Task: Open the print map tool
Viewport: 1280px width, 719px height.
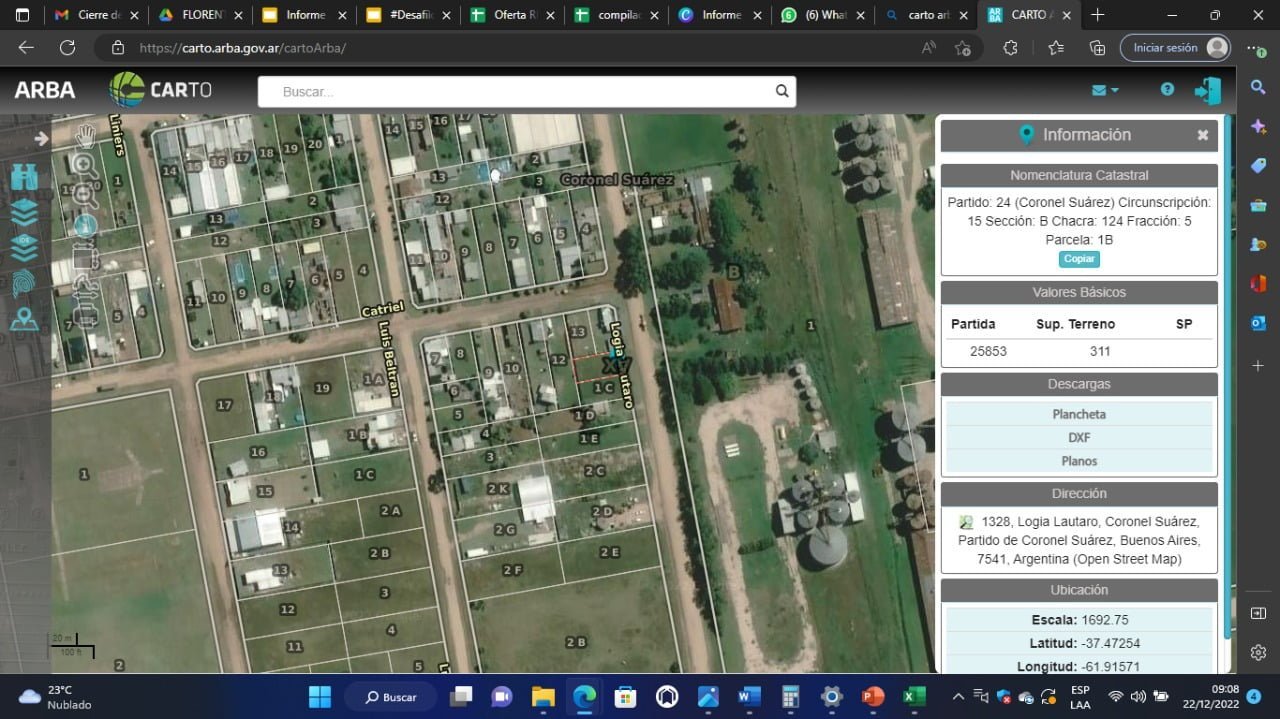Action: click(86, 314)
